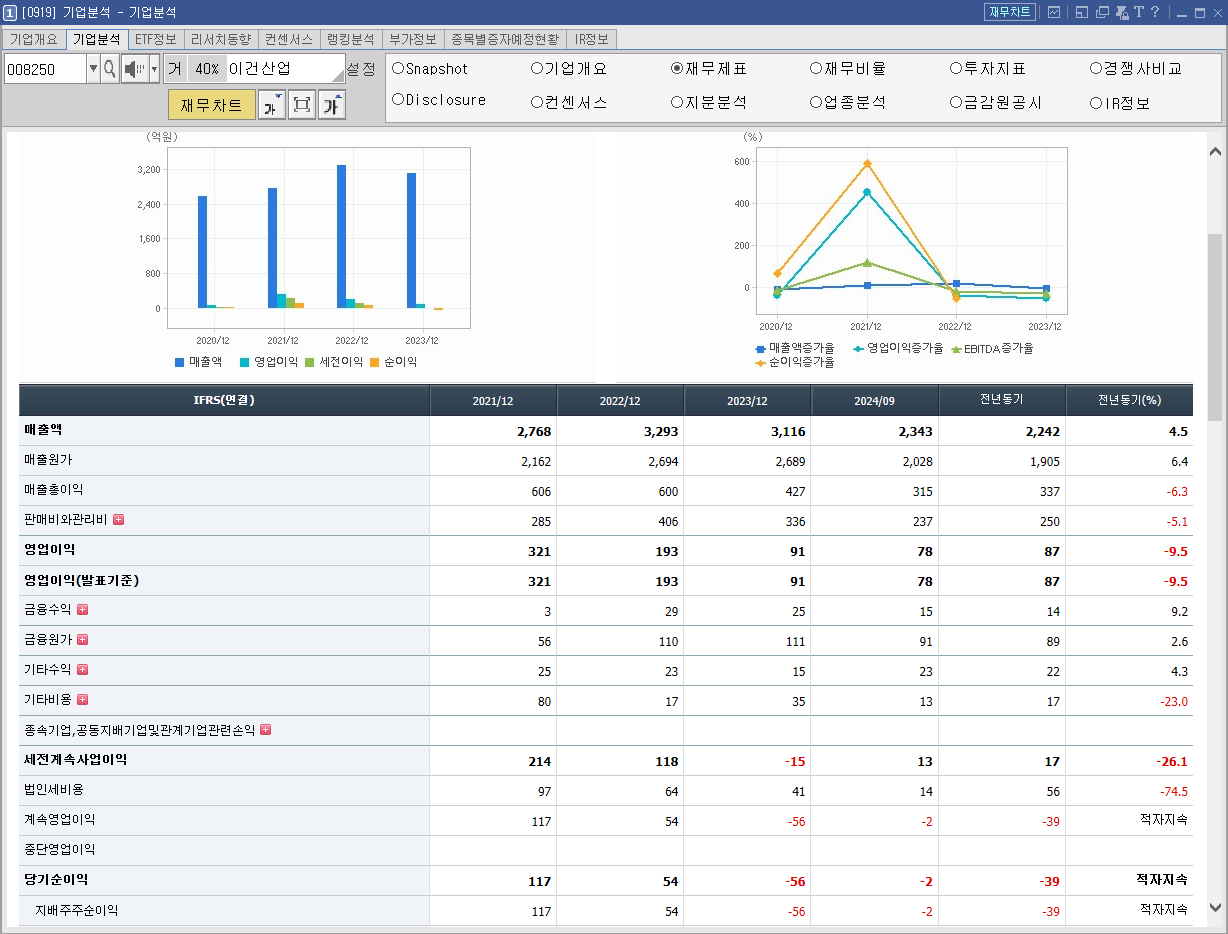Click the yellow 재무차트 button

click(212, 105)
